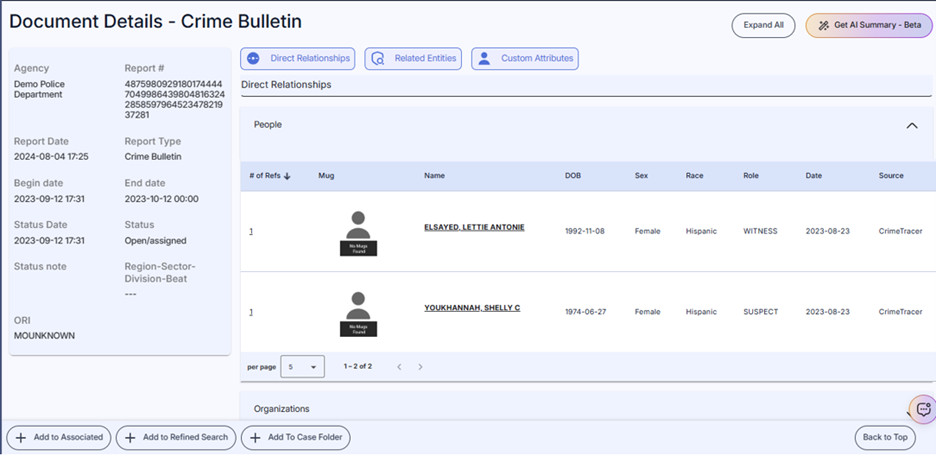Click the 1 – 2 of 2 pagination text

tap(358, 366)
